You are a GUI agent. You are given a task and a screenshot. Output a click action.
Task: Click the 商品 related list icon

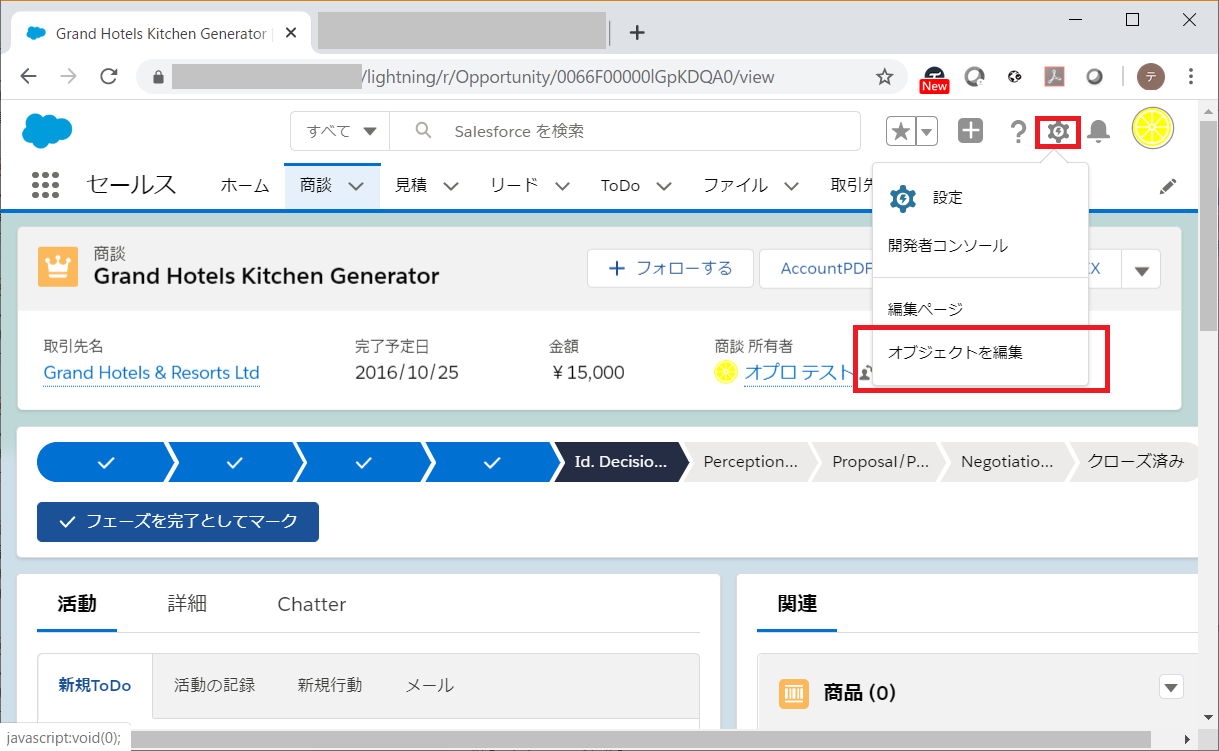click(794, 693)
